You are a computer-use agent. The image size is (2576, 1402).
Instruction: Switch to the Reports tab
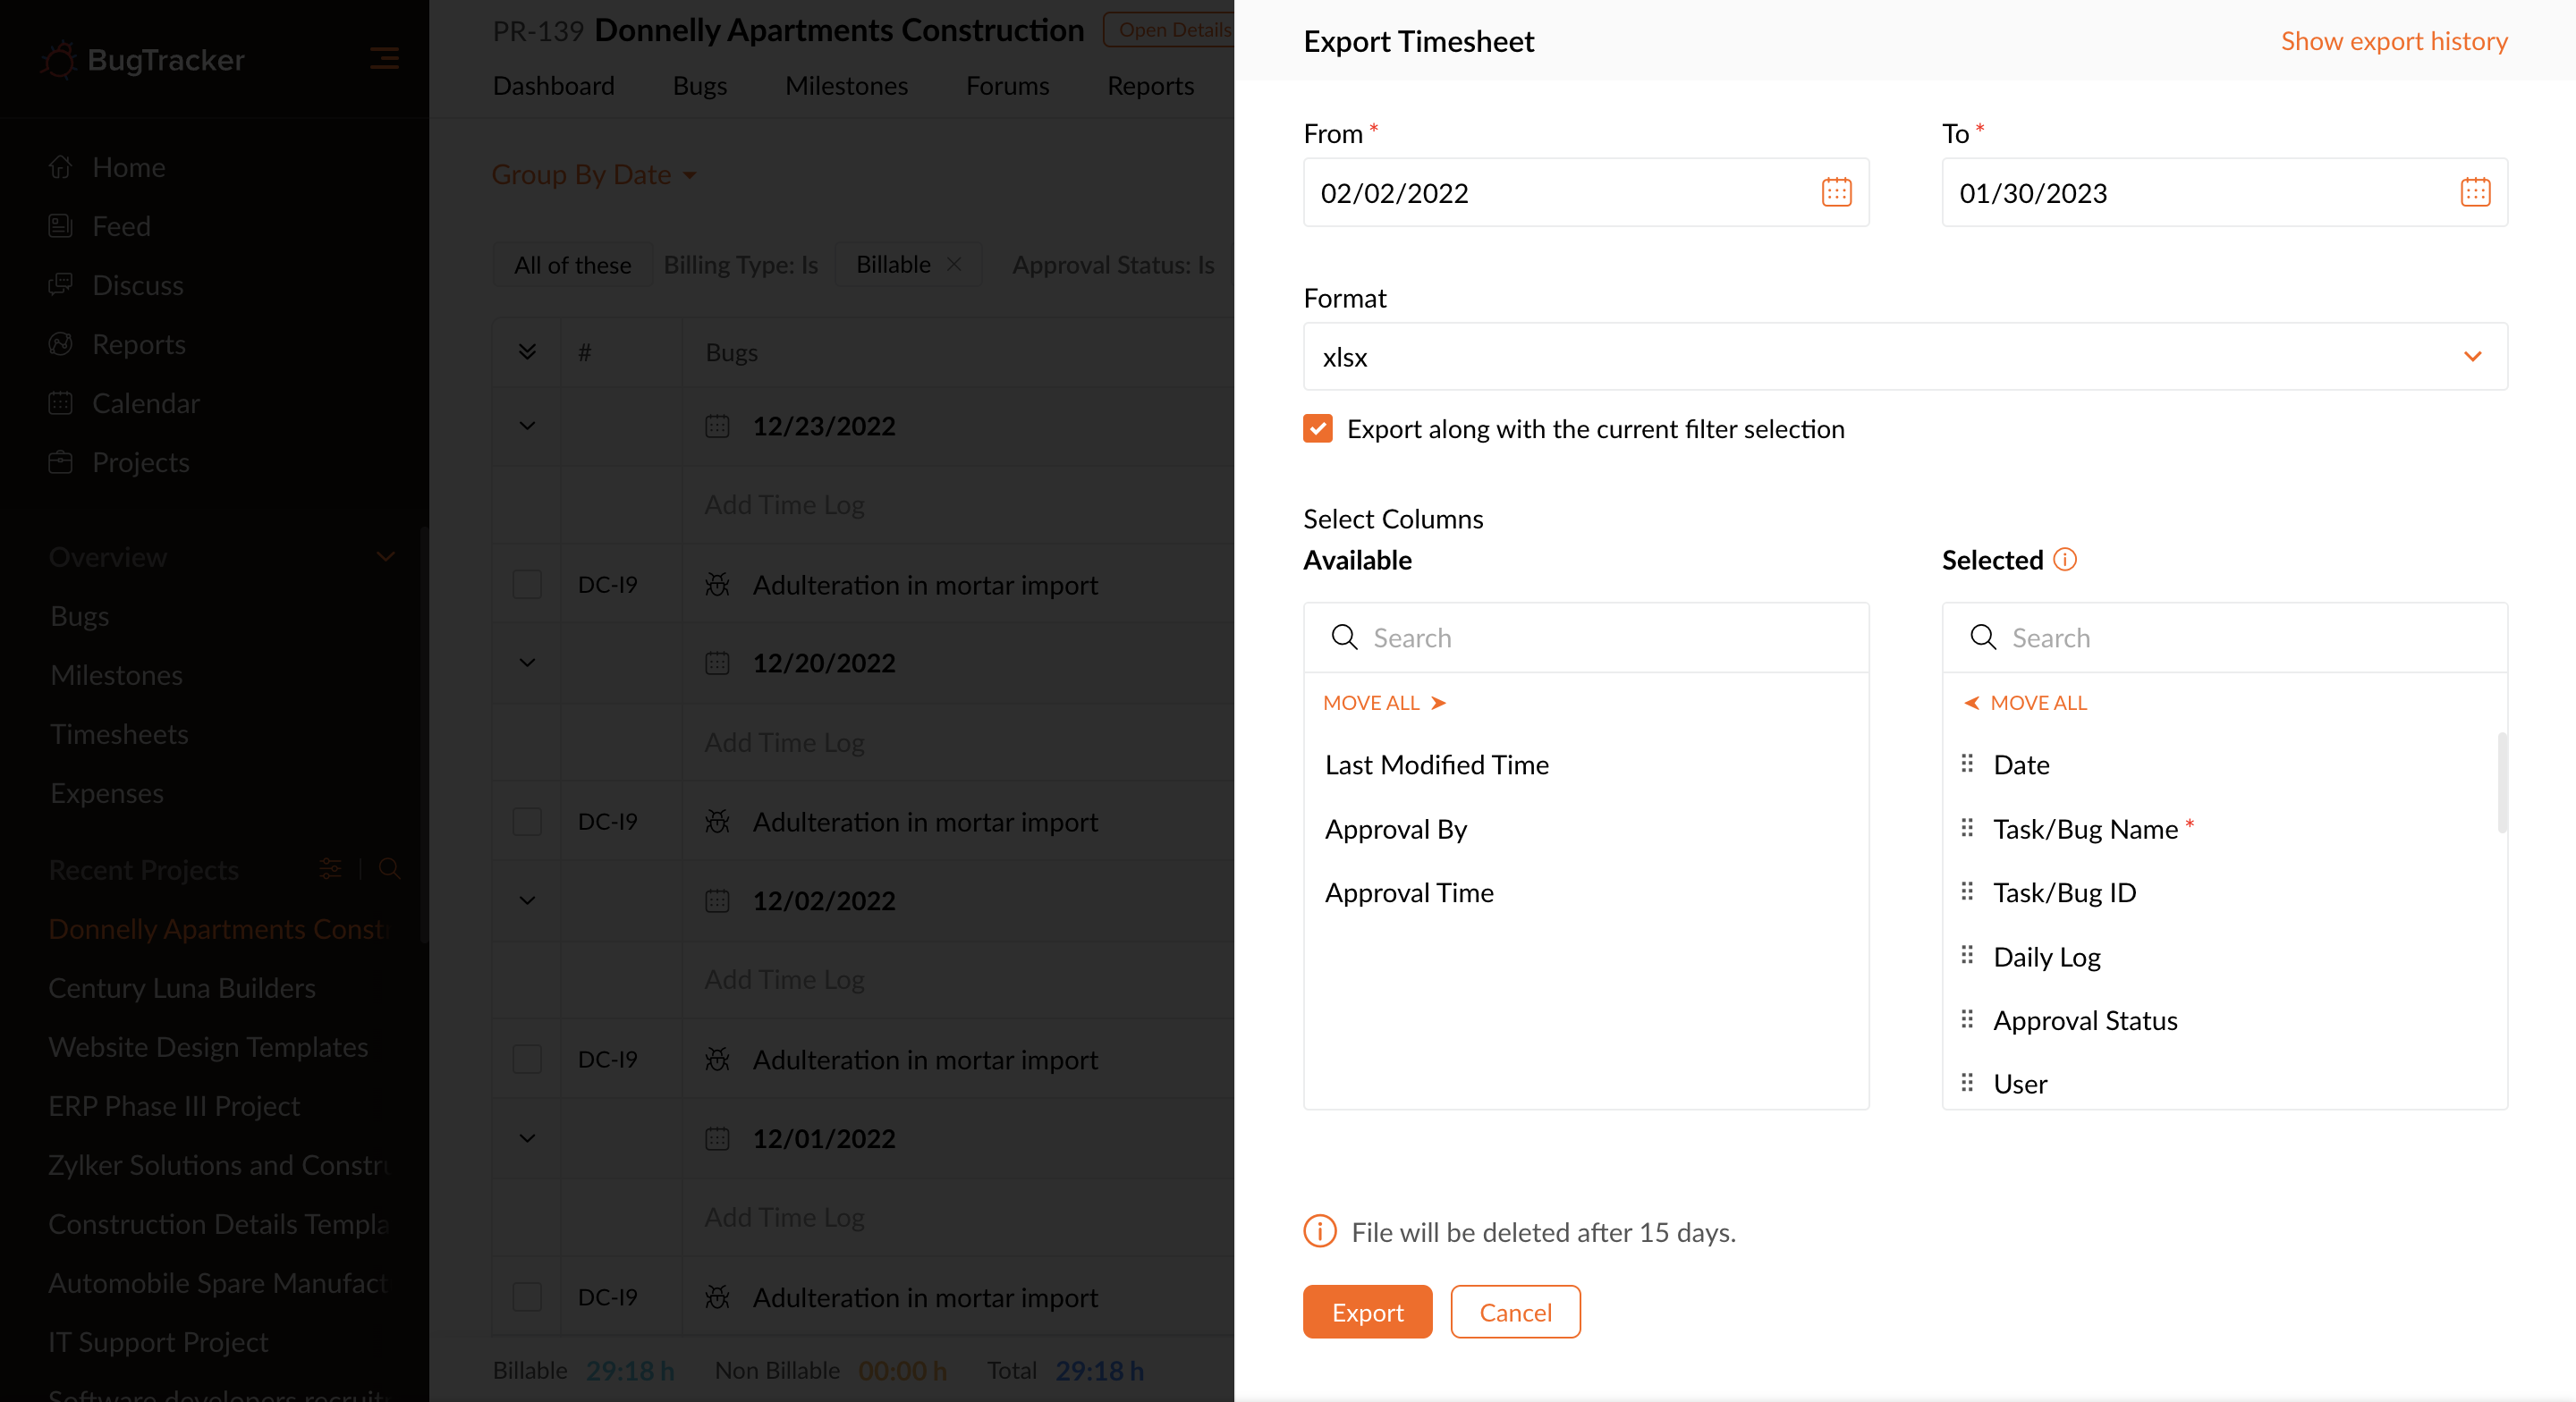1150,85
